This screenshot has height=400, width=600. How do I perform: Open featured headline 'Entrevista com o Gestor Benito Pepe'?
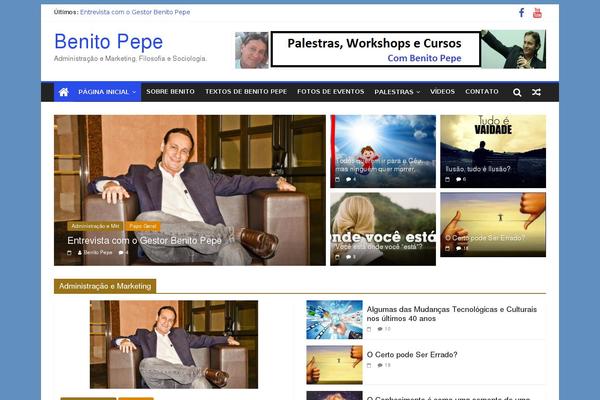[x=144, y=240]
